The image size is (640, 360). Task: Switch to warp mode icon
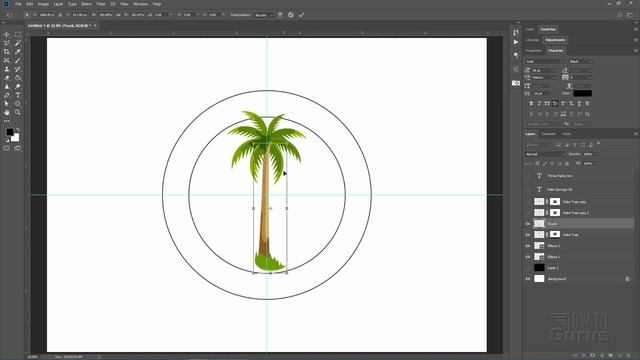pos(280,15)
